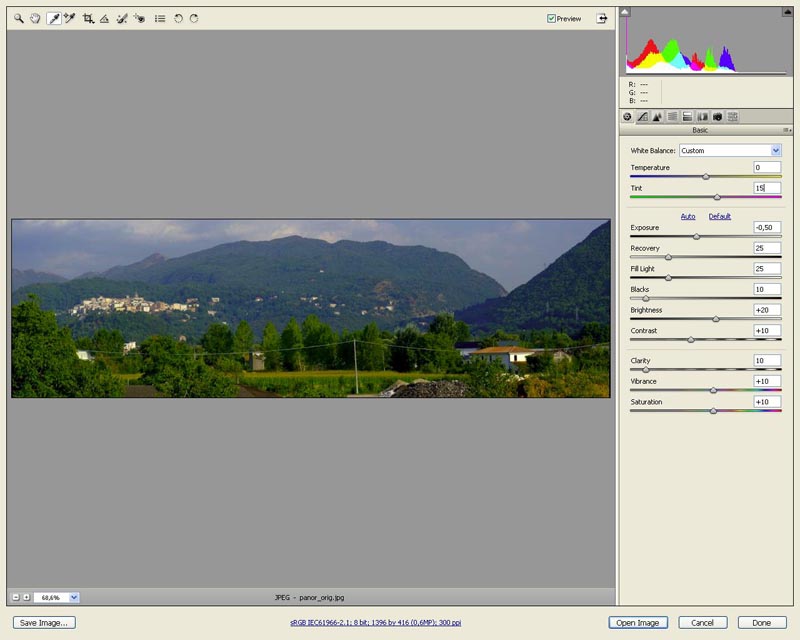The width and height of the screenshot is (800, 640).
Task: Switch to the HSL/Grayscale tab
Action: click(672, 118)
